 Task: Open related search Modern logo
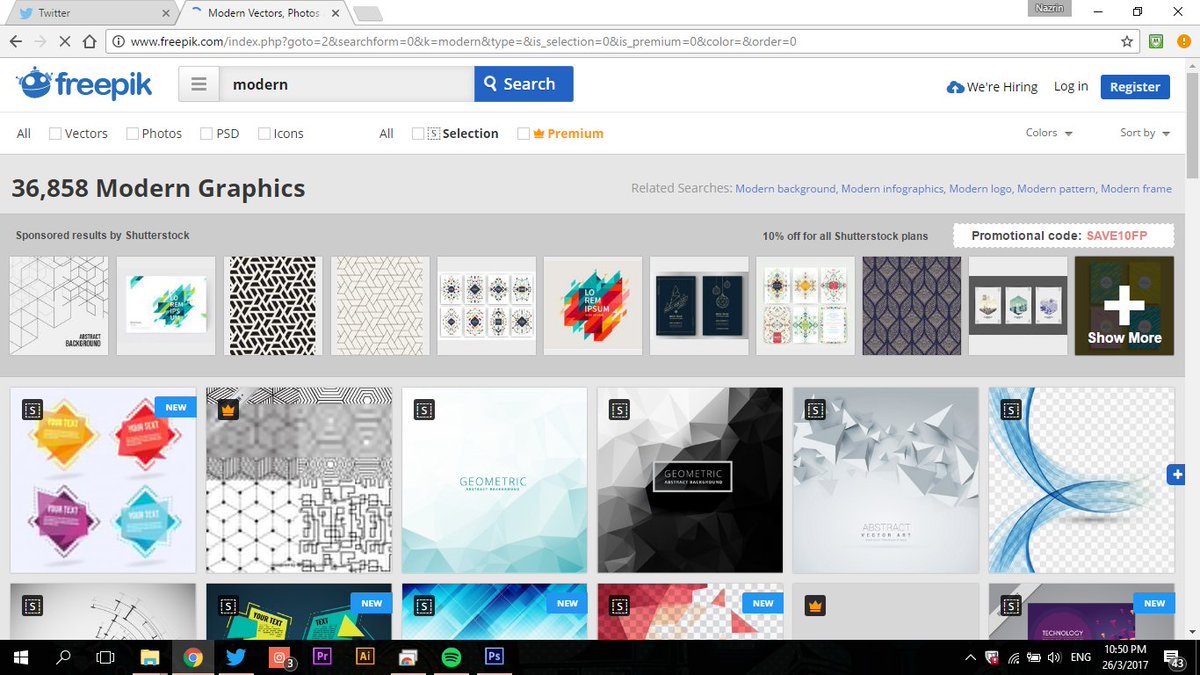pos(980,188)
